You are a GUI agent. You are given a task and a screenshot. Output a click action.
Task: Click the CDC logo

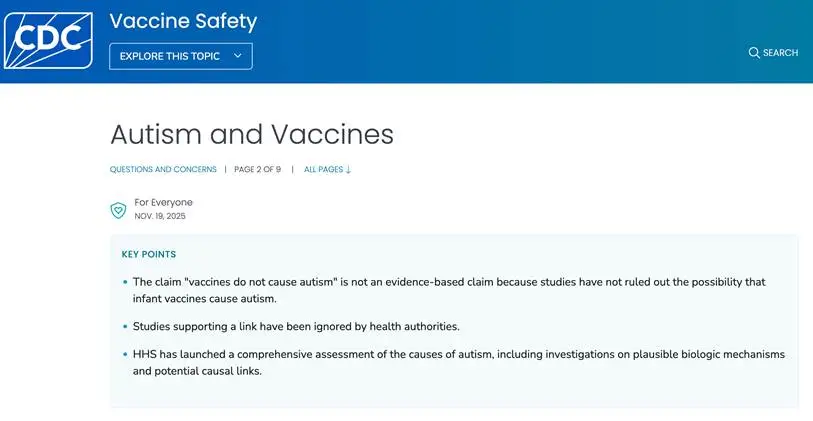click(x=49, y=41)
